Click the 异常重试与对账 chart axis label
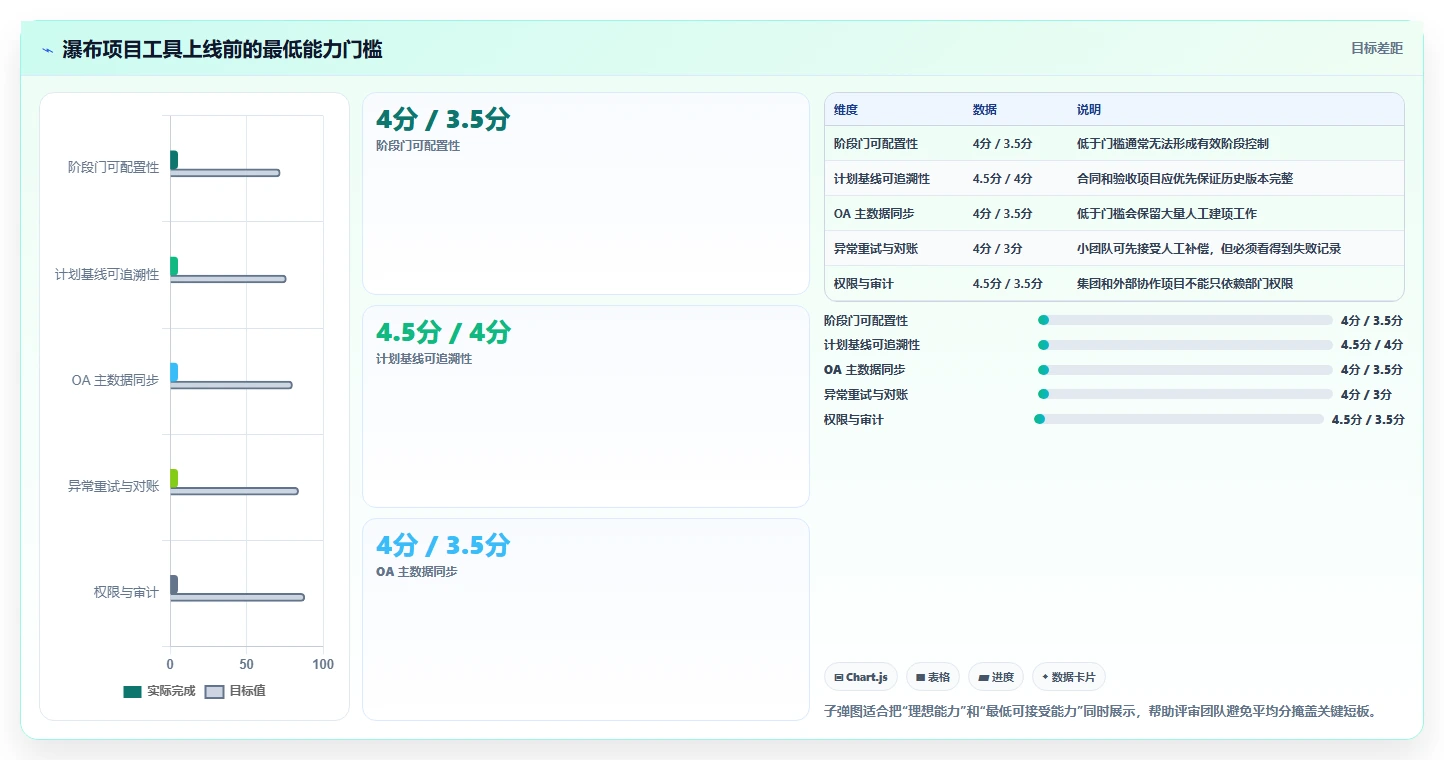1444x760 pixels. click(x=113, y=487)
